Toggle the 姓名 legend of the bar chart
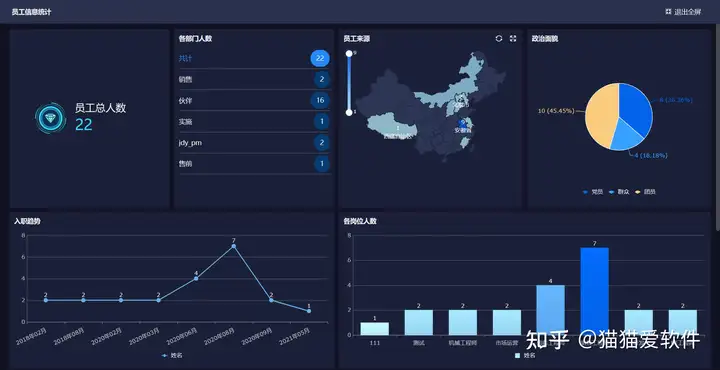The image size is (720, 370). coord(525,355)
